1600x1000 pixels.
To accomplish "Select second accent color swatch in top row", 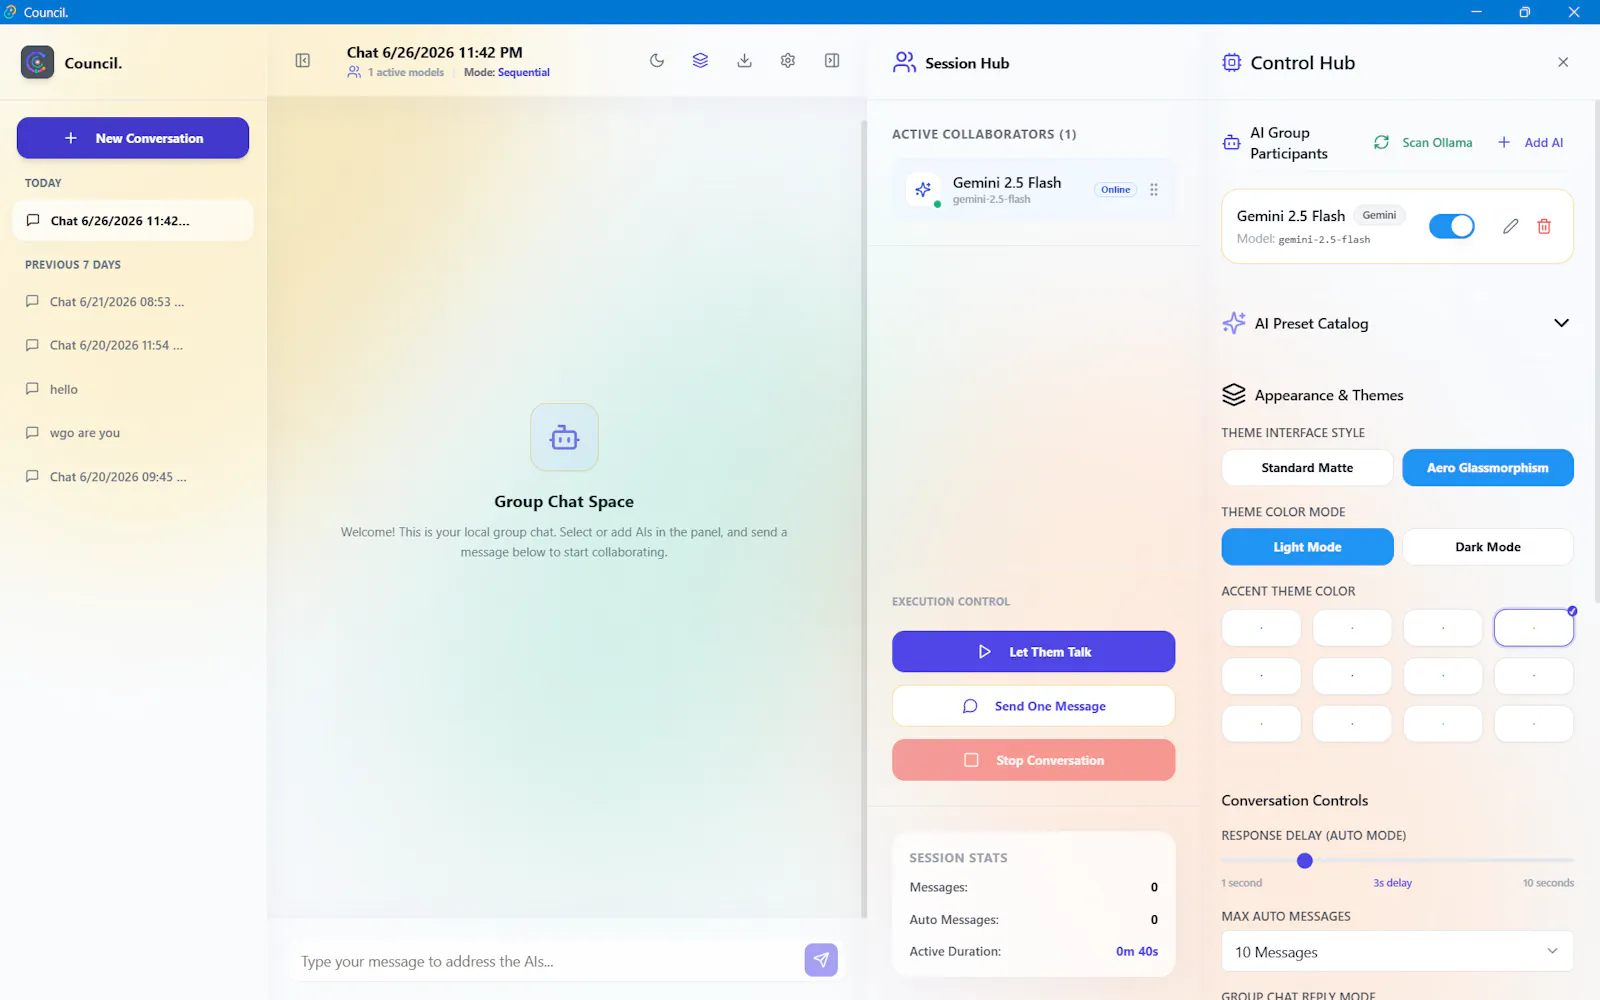I will (x=1352, y=628).
